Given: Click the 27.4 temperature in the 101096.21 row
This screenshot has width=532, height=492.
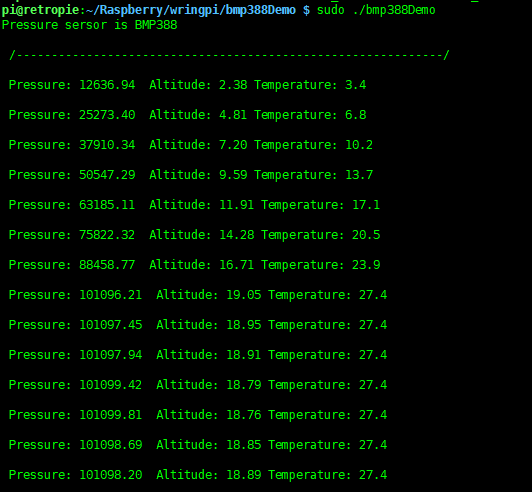Looking at the screenshot, I should [x=373, y=295].
